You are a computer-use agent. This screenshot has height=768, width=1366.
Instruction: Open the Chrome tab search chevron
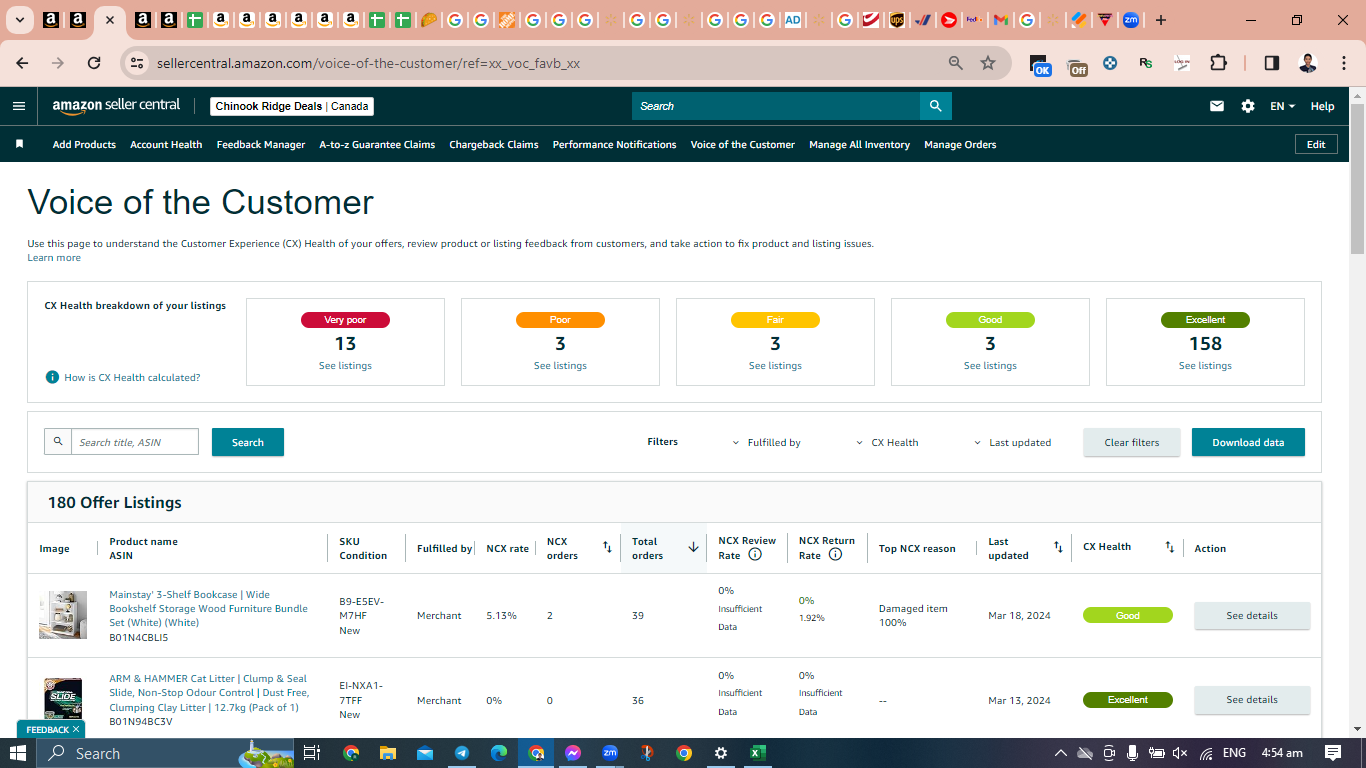[19, 20]
